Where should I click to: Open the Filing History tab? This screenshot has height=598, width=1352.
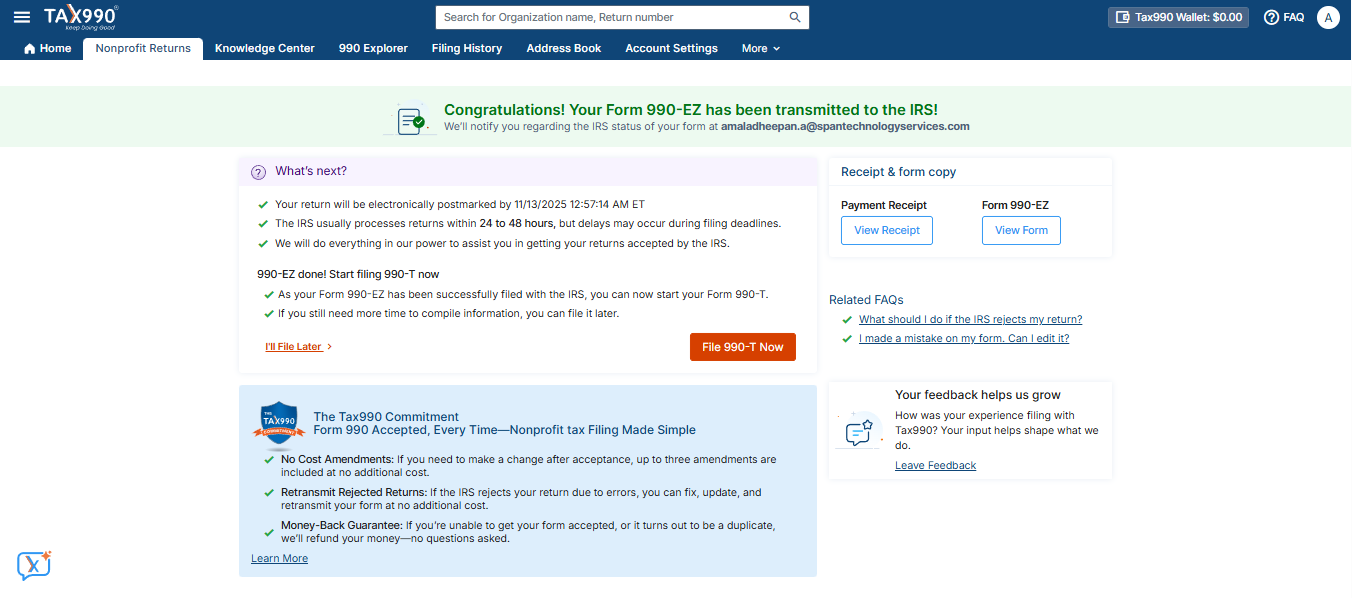(x=467, y=48)
